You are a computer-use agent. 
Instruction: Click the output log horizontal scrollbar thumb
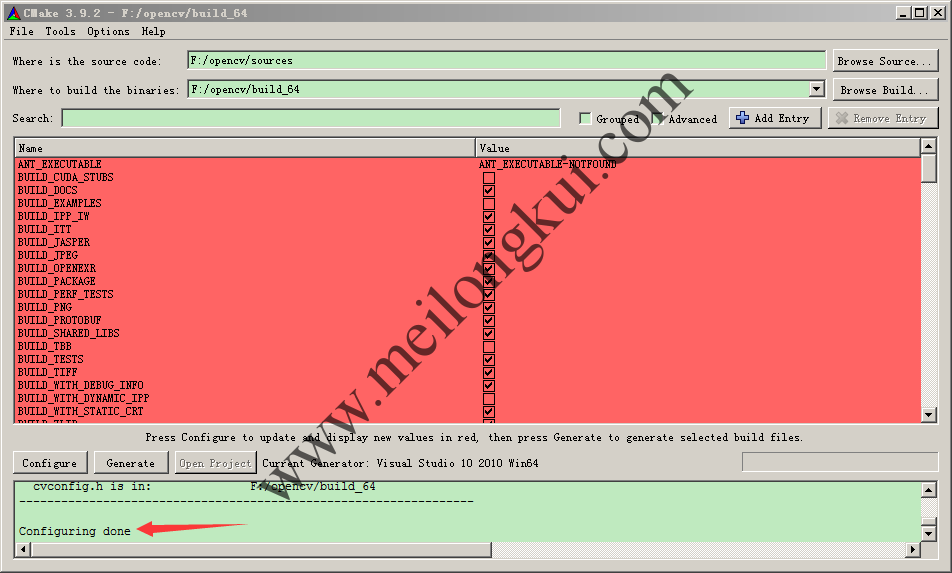click(x=261, y=549)
